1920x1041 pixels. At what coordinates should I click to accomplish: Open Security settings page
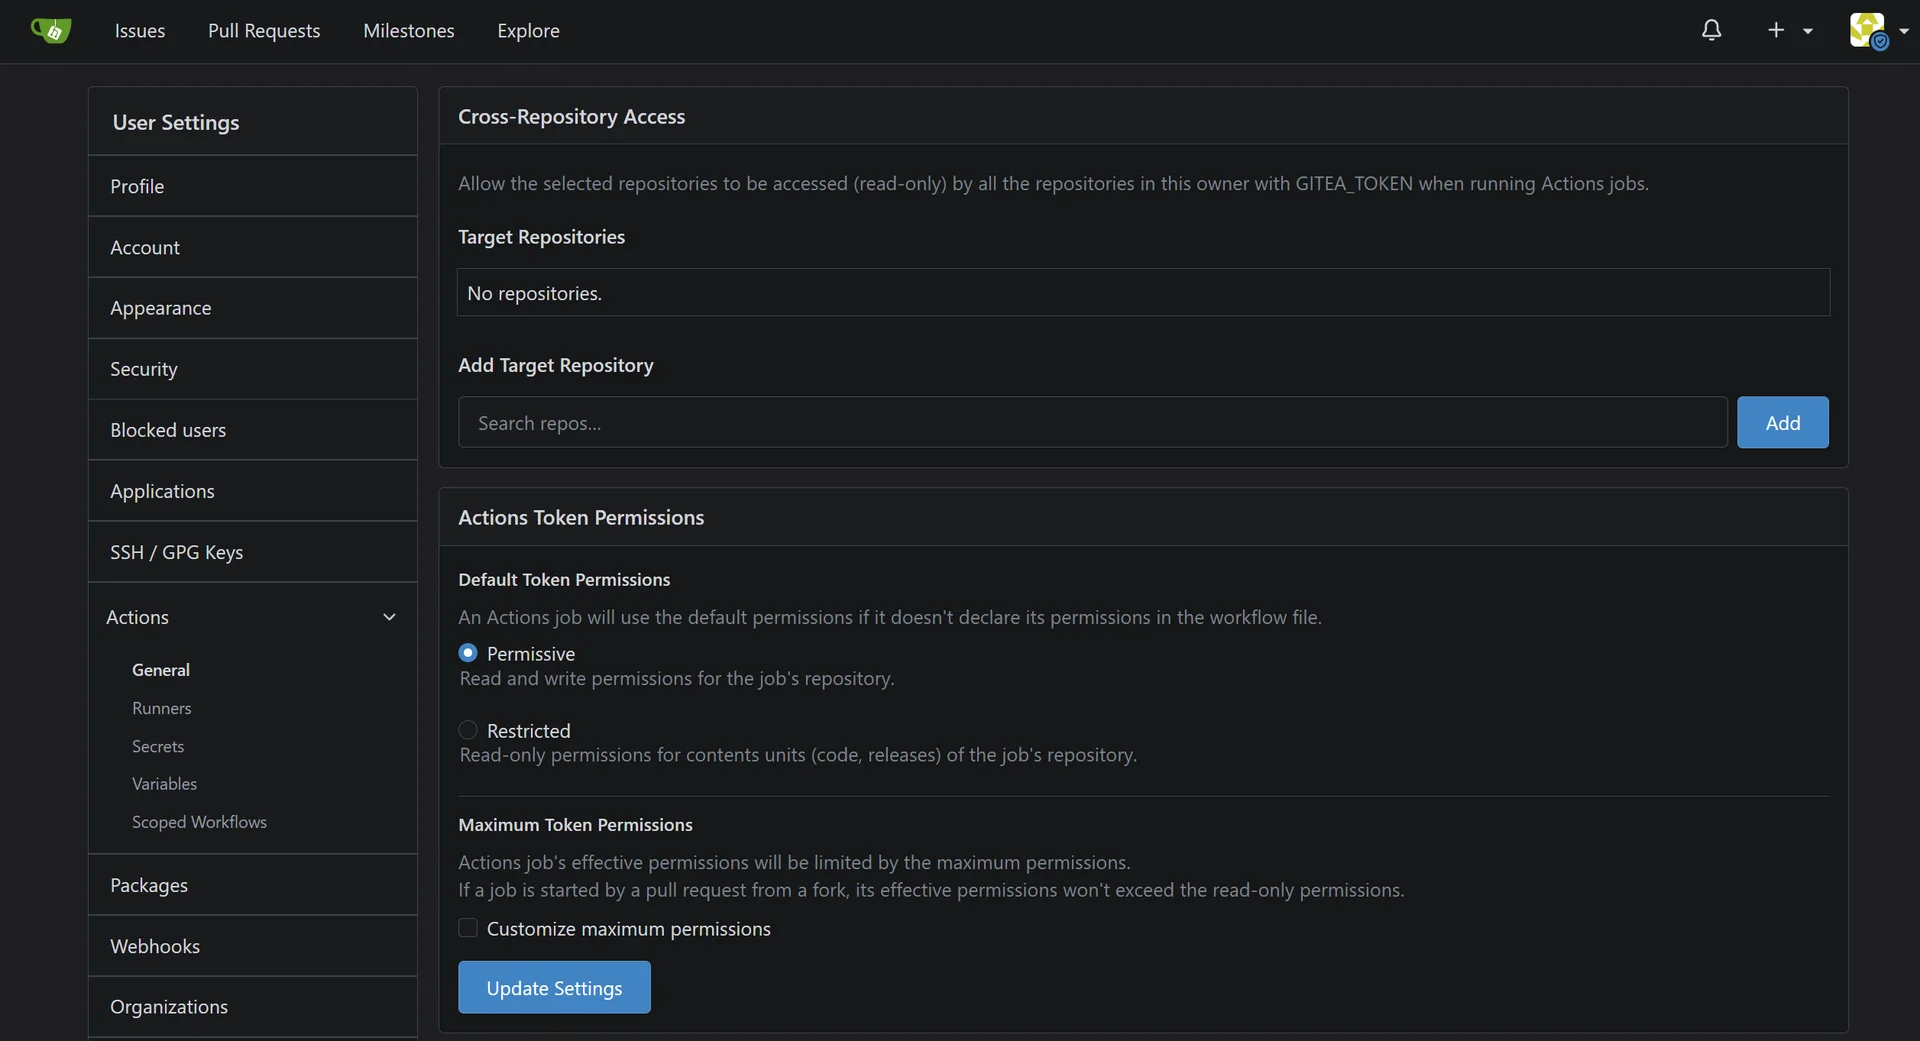point(253,369)
